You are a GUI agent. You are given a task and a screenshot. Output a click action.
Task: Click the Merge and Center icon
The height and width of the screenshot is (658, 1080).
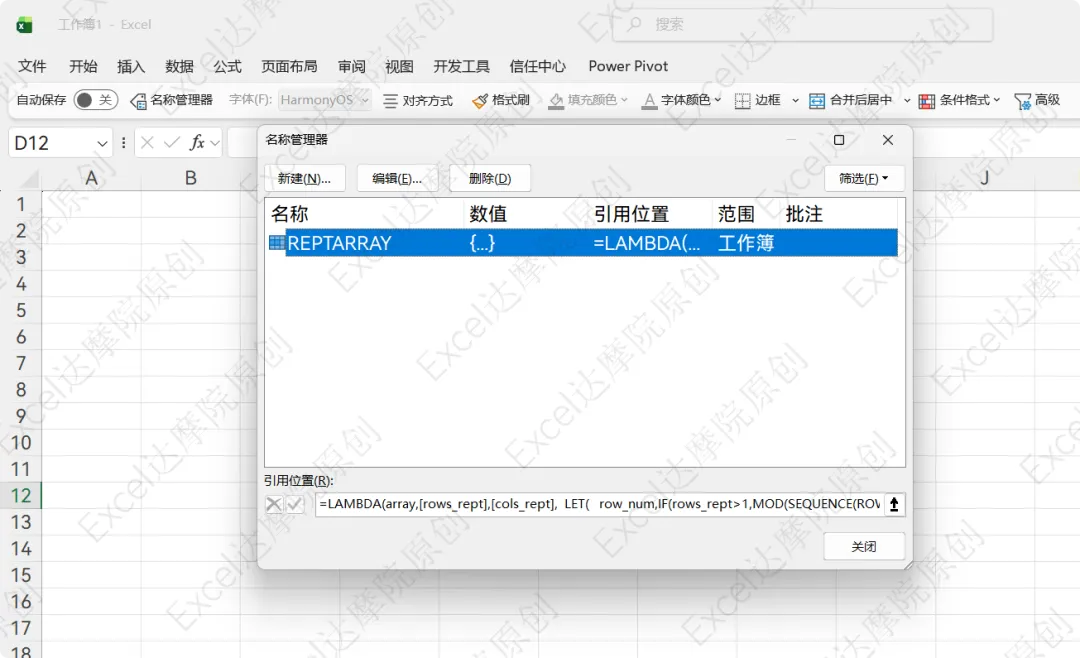(816, 101)
